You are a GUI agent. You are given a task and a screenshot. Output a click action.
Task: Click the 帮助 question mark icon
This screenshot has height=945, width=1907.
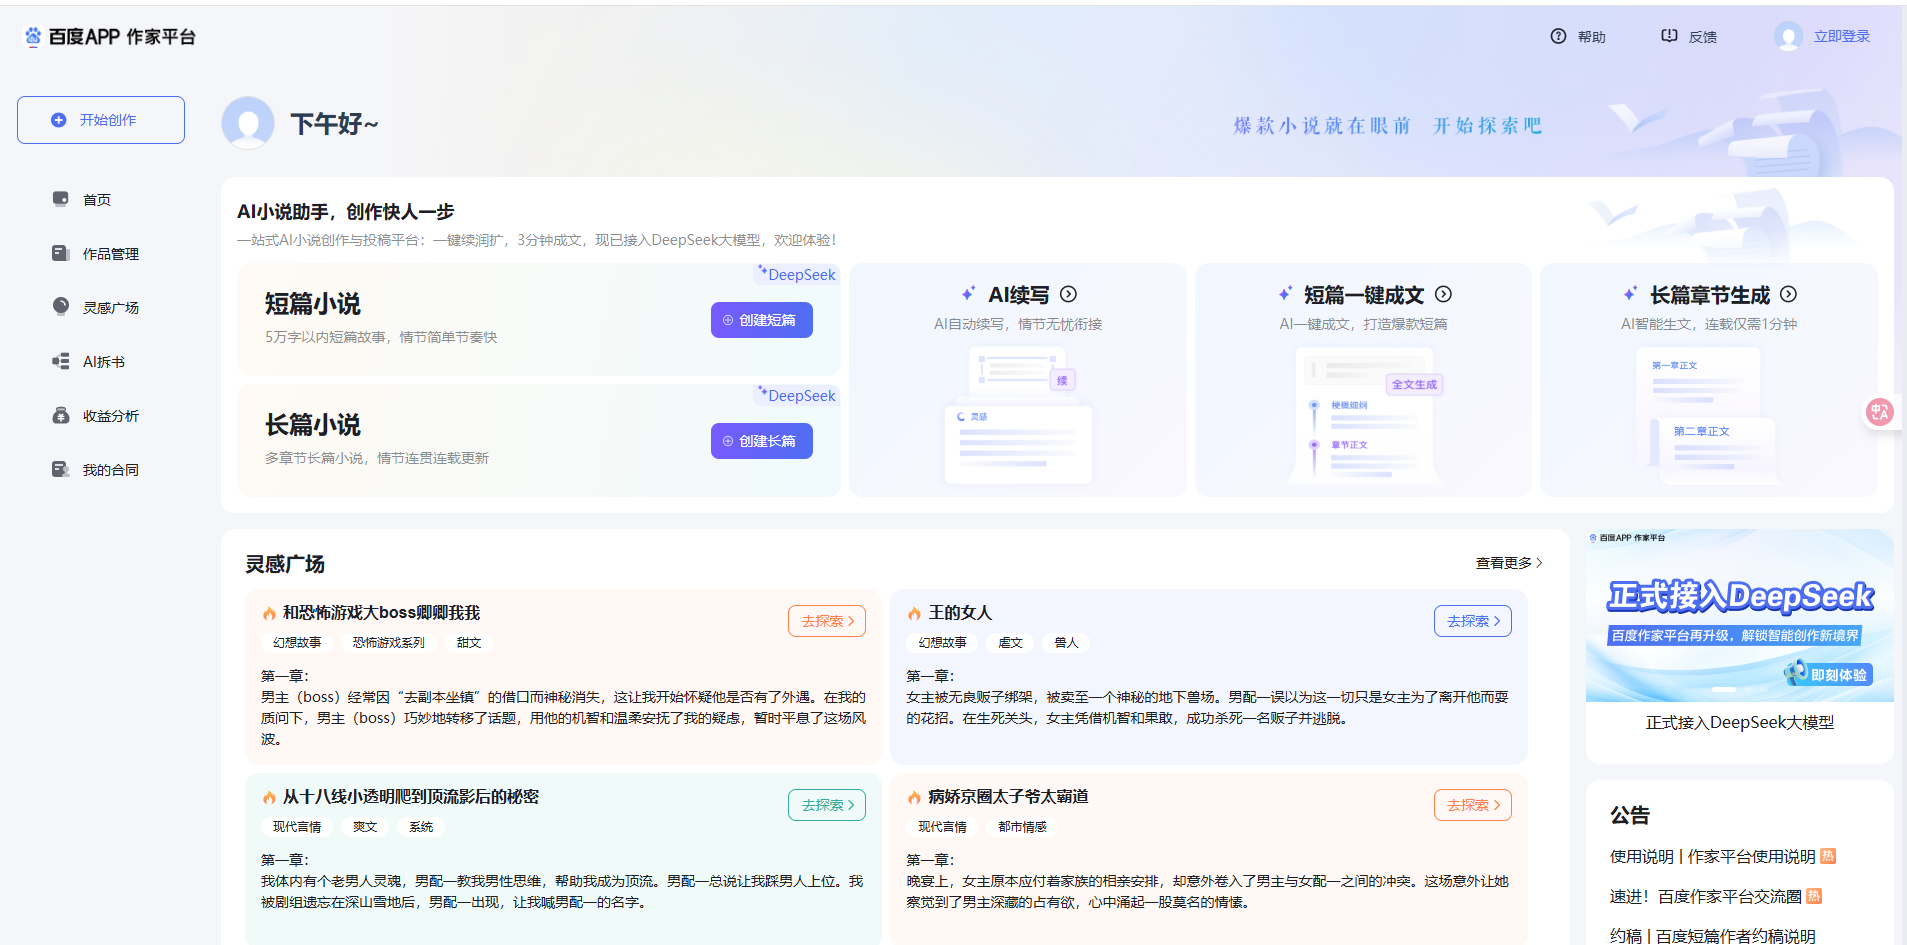tap(1558, 36)
